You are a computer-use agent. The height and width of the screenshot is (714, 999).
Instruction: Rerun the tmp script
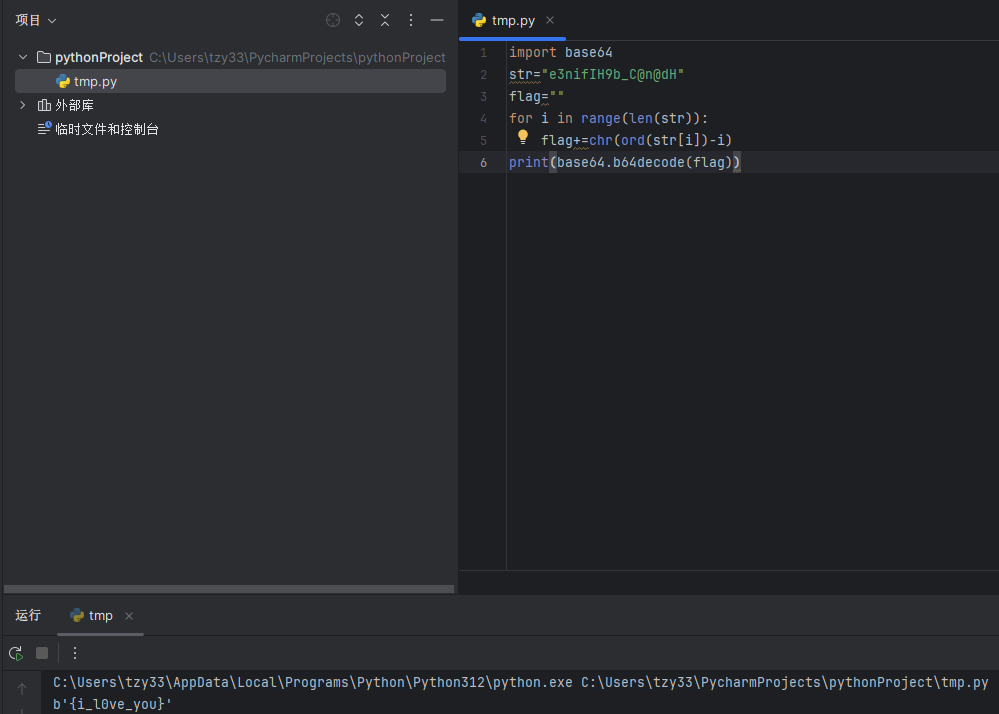[16, 653]
